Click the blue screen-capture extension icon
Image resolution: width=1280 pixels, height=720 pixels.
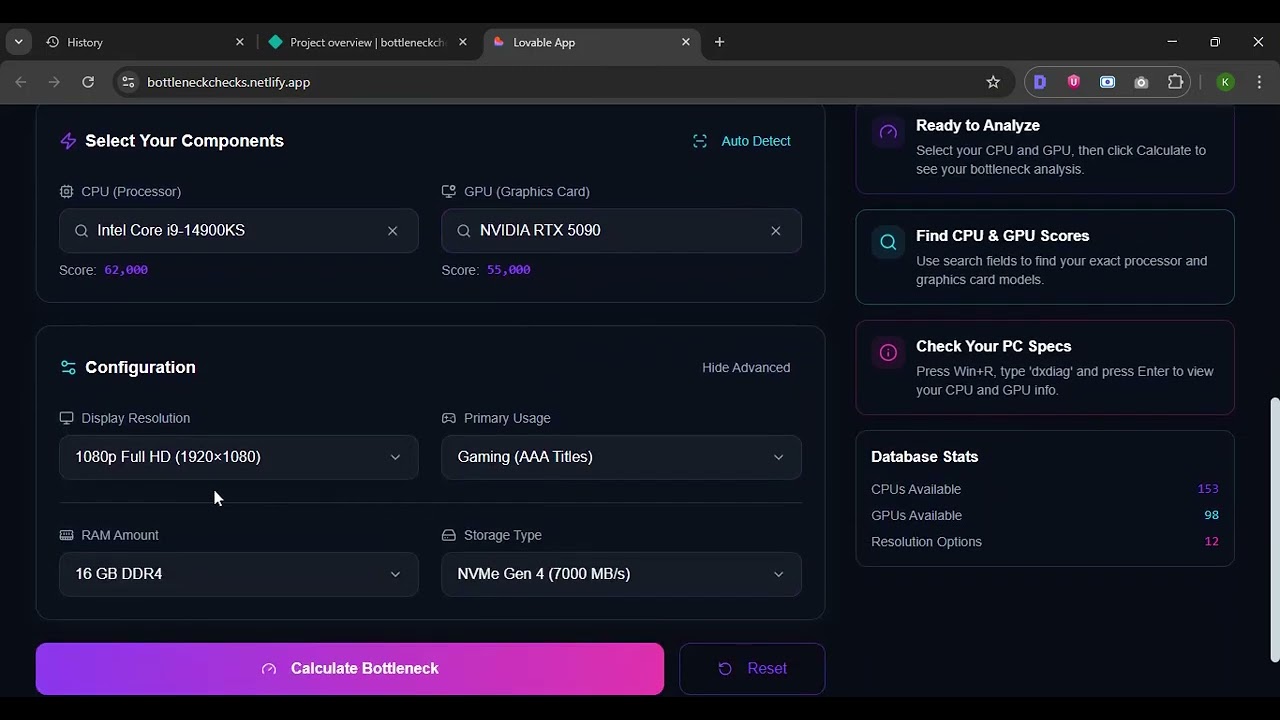[1108, 82]
